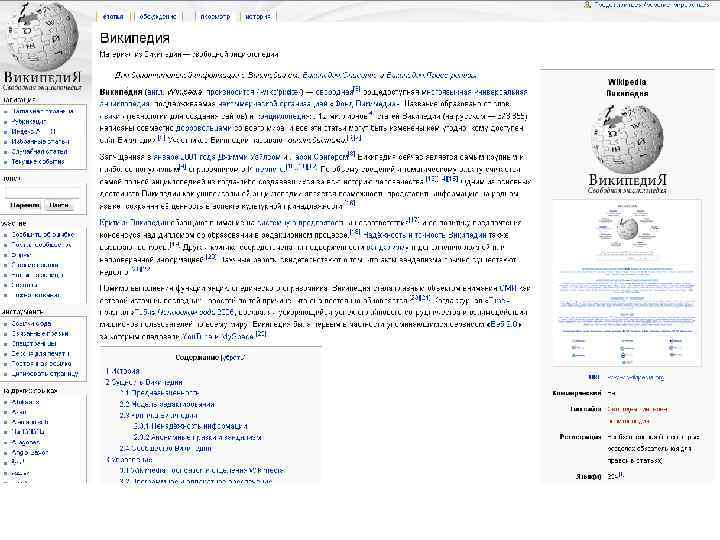Jump to contents entry 1 История
The image size is (720, 540).
(x=123, y=371)
